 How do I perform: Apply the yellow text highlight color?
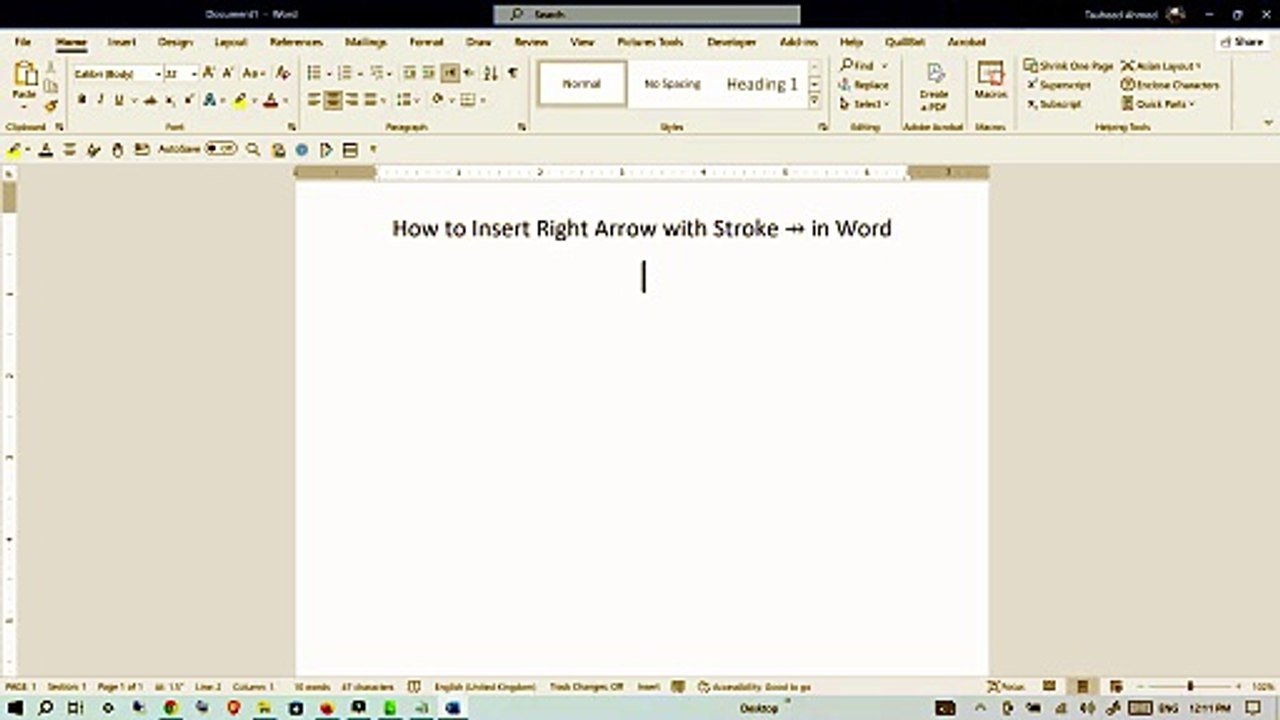[239, 100]
